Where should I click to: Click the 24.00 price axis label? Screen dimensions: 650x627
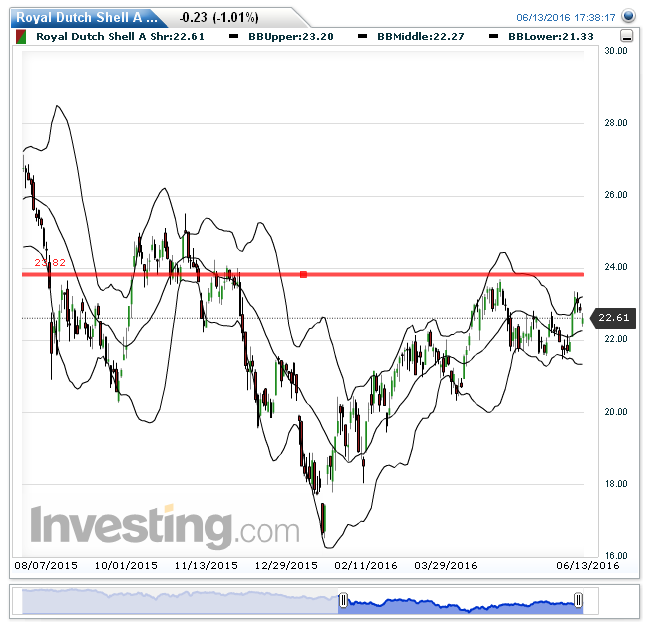pos(616,267)
